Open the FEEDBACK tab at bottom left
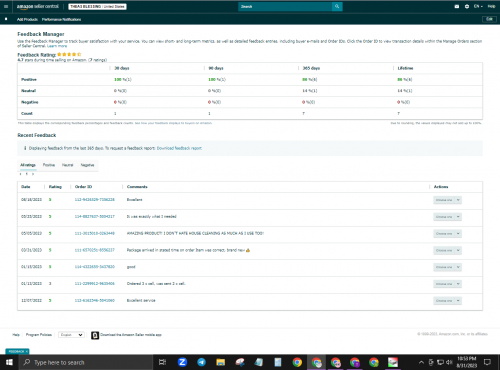500x370 pixels. coord(17,351)
